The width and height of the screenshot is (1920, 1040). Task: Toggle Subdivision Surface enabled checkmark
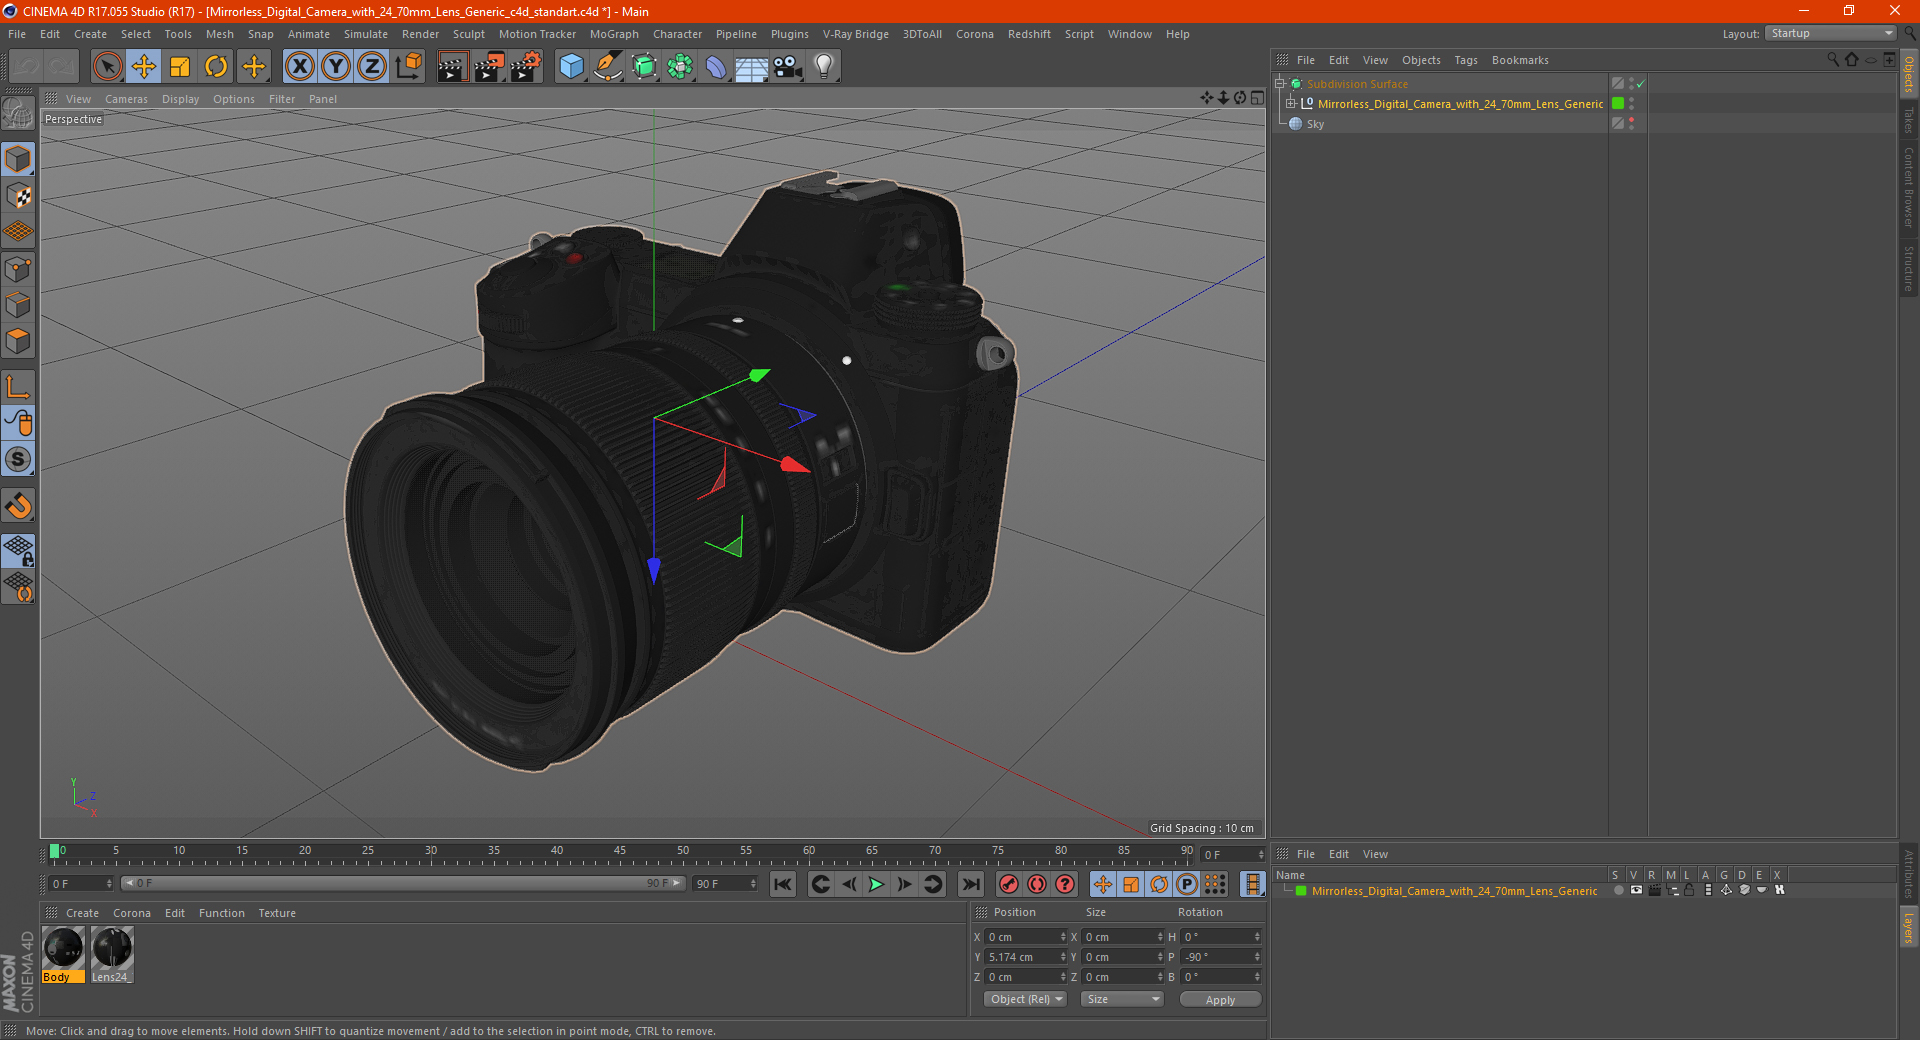pos(1641,84)
